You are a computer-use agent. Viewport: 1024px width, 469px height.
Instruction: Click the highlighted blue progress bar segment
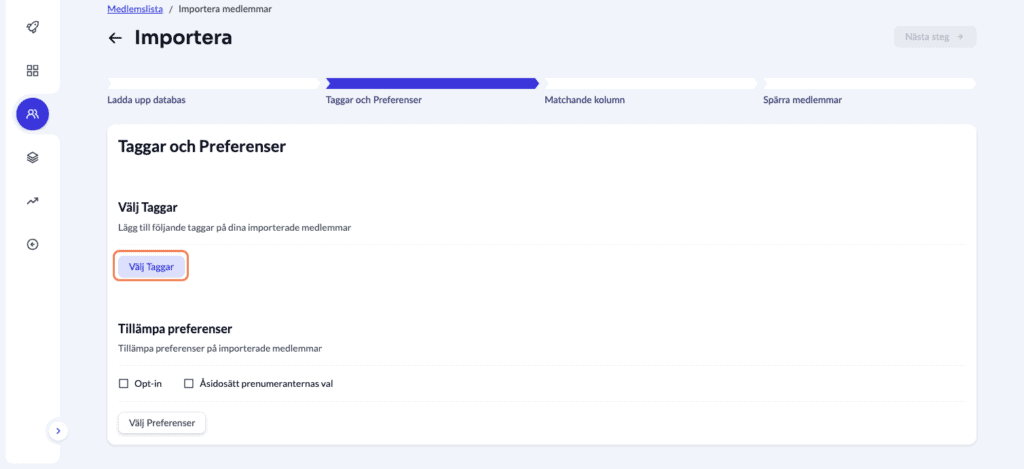[x=431, y=84]
